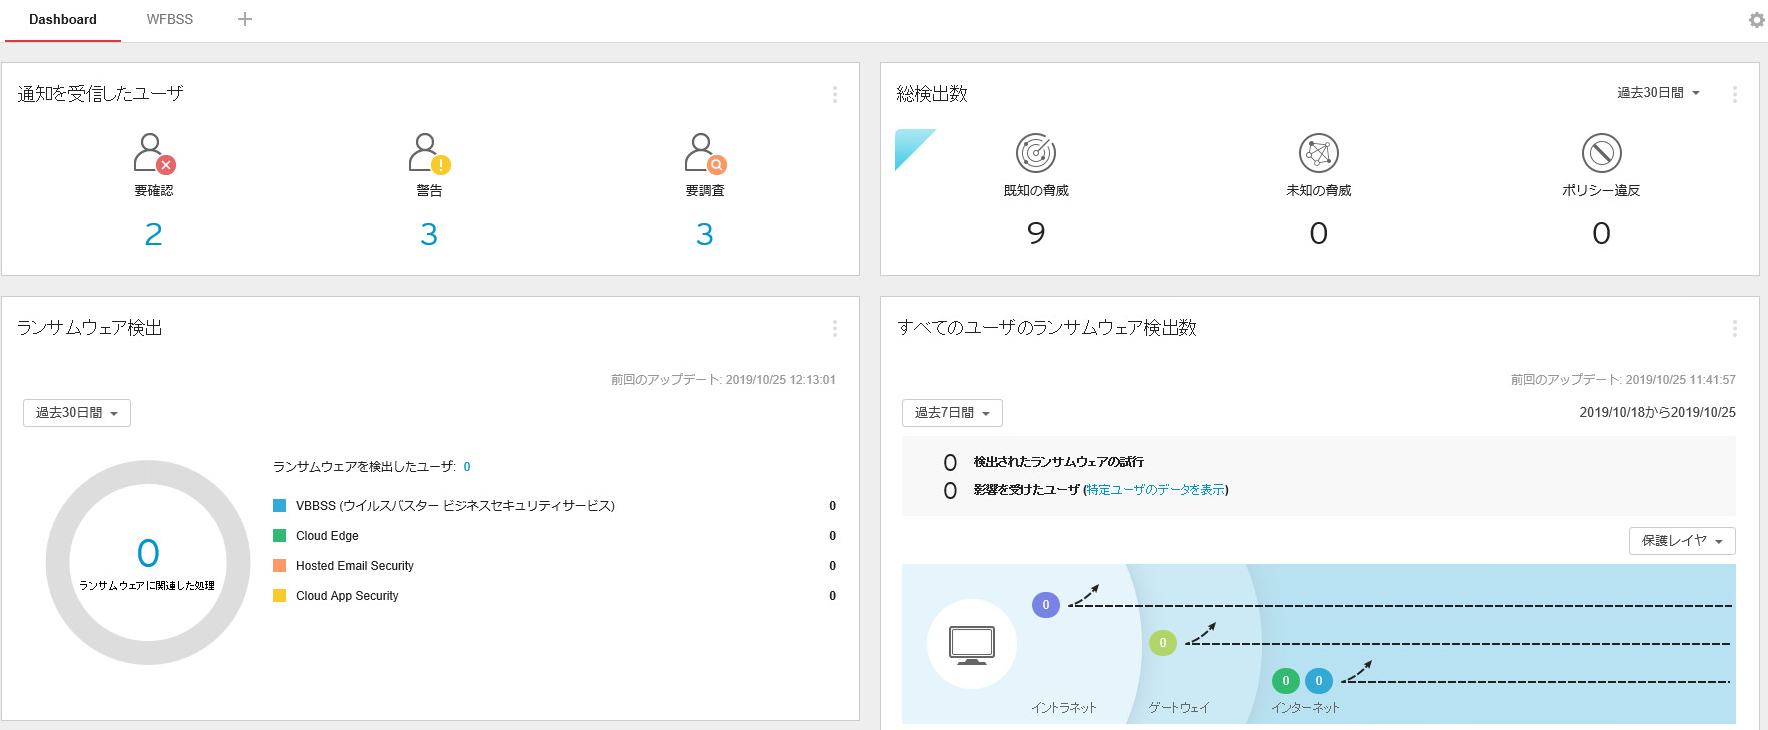Click the ransomware donut chart center value
The width and height of the screenshot is (1768, 730).
click(x=148, y=553)
